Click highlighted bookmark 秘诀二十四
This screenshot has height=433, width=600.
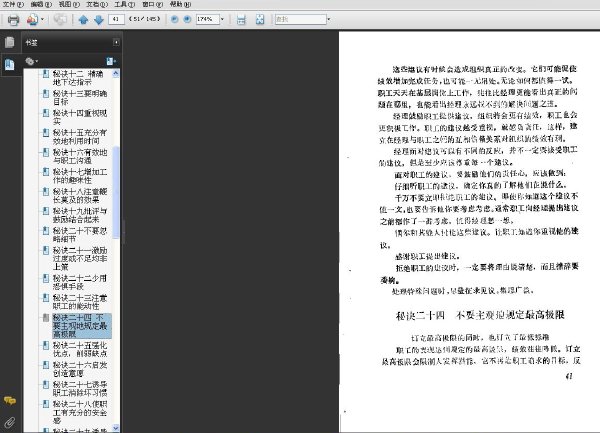[x=82, y=326]
